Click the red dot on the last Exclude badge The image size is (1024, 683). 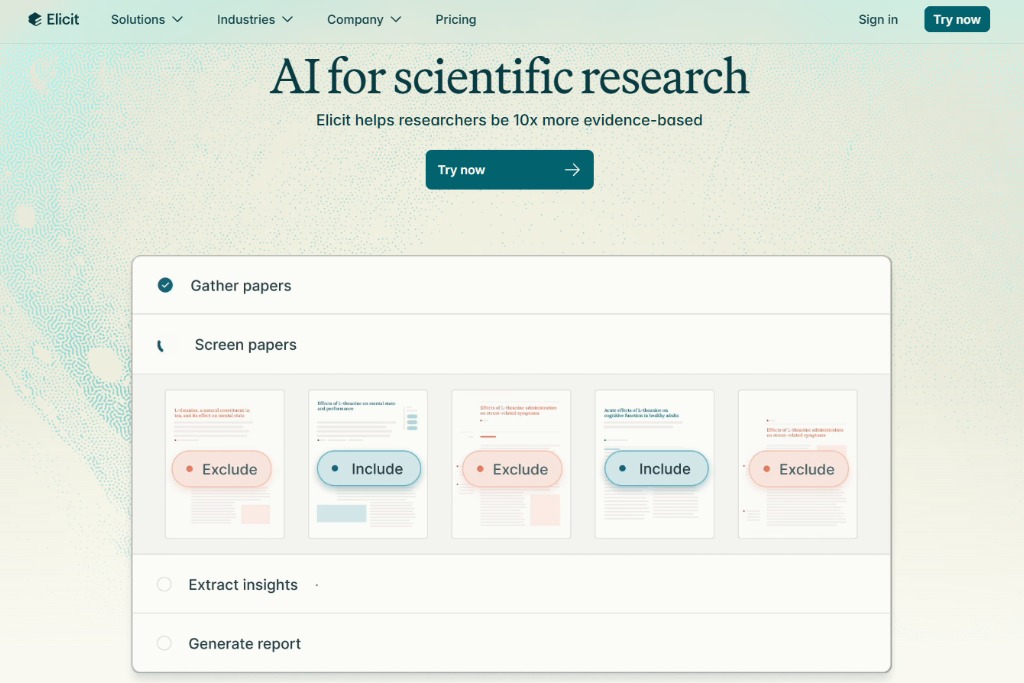pyautogui.click(x=766, y=469)
